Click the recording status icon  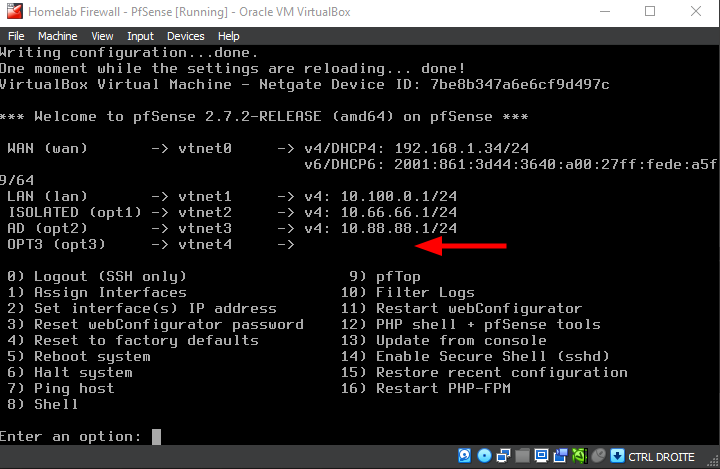(x=560, y=456)
